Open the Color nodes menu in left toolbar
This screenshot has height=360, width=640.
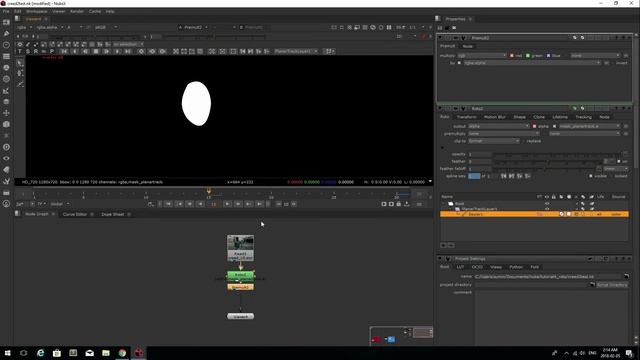coord(6,68)
